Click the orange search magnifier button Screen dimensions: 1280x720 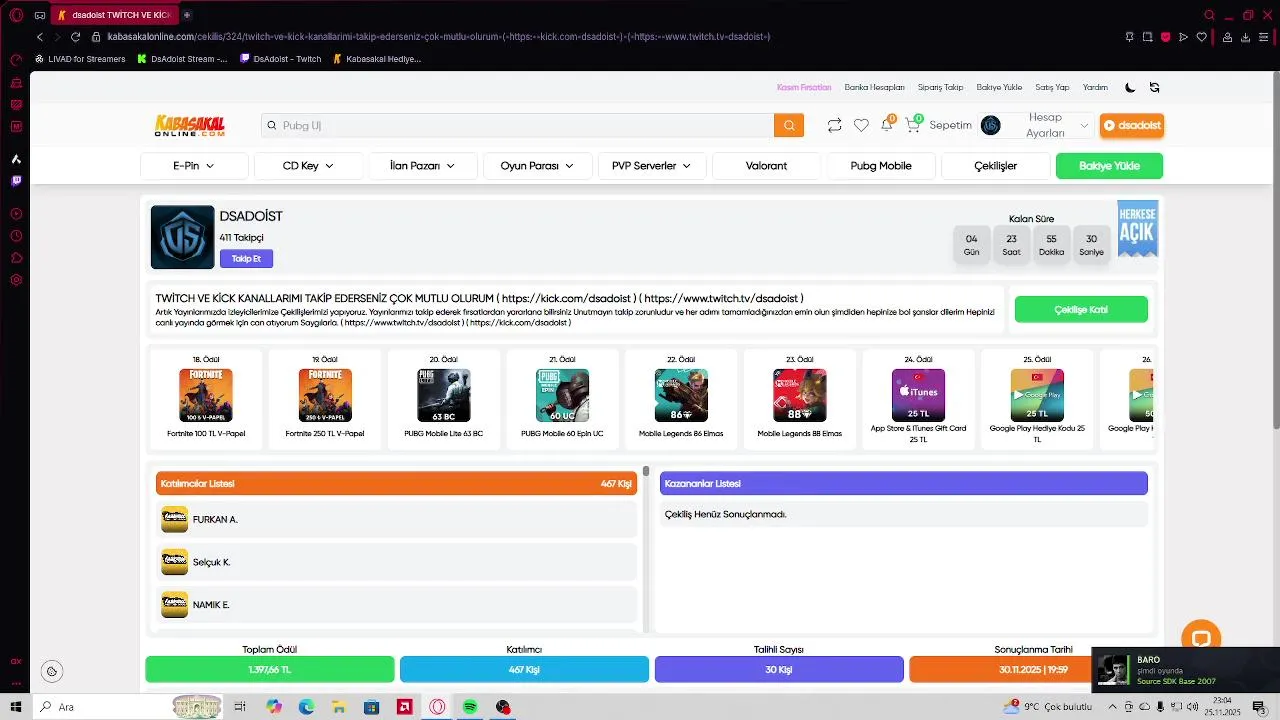click(789, 125)
